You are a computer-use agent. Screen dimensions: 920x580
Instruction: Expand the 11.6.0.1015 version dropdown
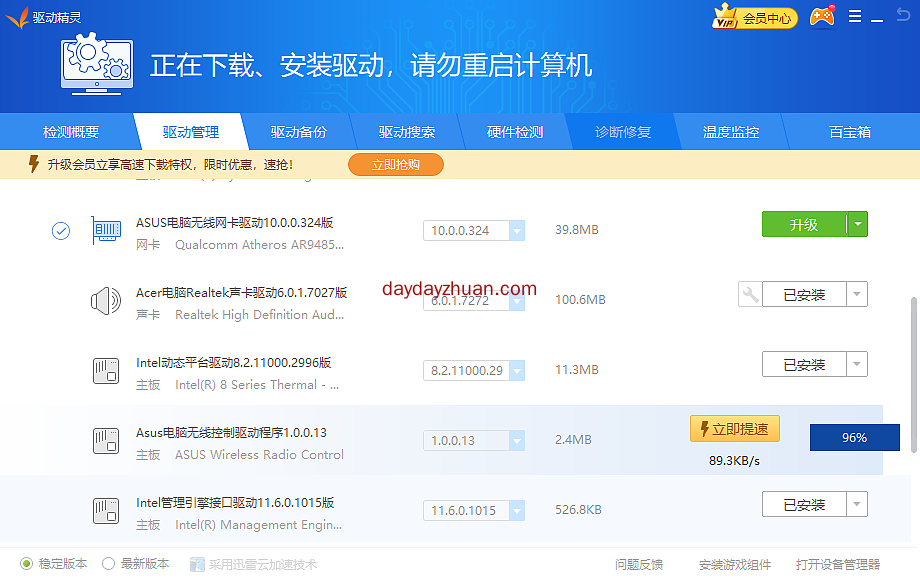[517, 510]
